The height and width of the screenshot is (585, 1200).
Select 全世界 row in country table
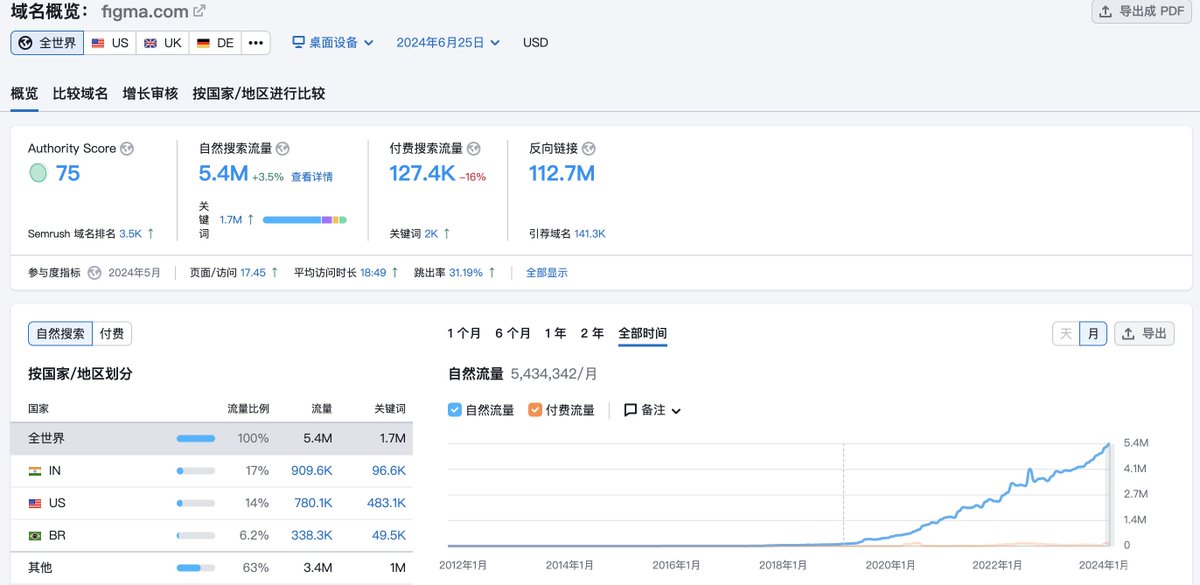tap(211, 438)
